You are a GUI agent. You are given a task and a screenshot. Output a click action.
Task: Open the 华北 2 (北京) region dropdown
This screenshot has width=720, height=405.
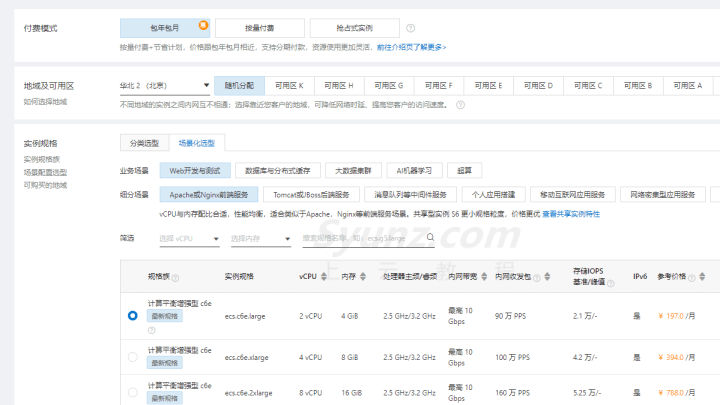point(165,85)
